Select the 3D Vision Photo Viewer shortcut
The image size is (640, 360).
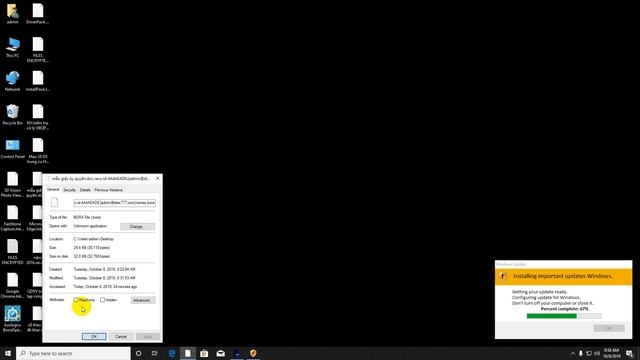12,184
